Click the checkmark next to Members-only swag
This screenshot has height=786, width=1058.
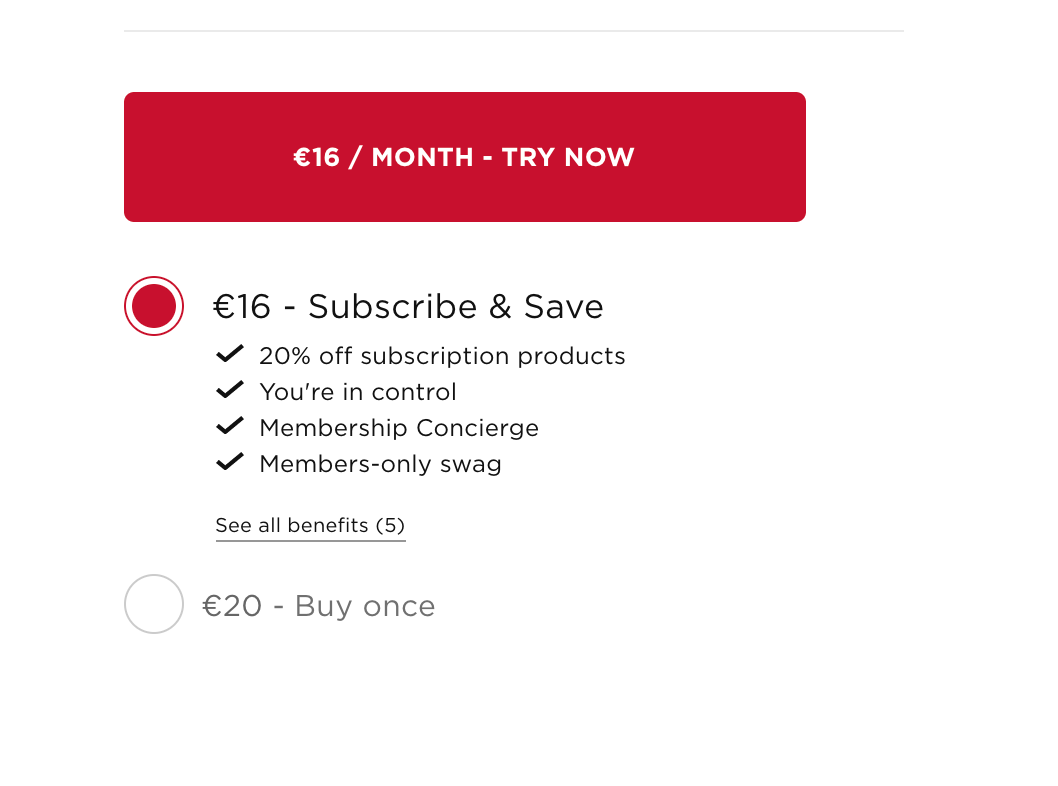click(x=230, y=462)
